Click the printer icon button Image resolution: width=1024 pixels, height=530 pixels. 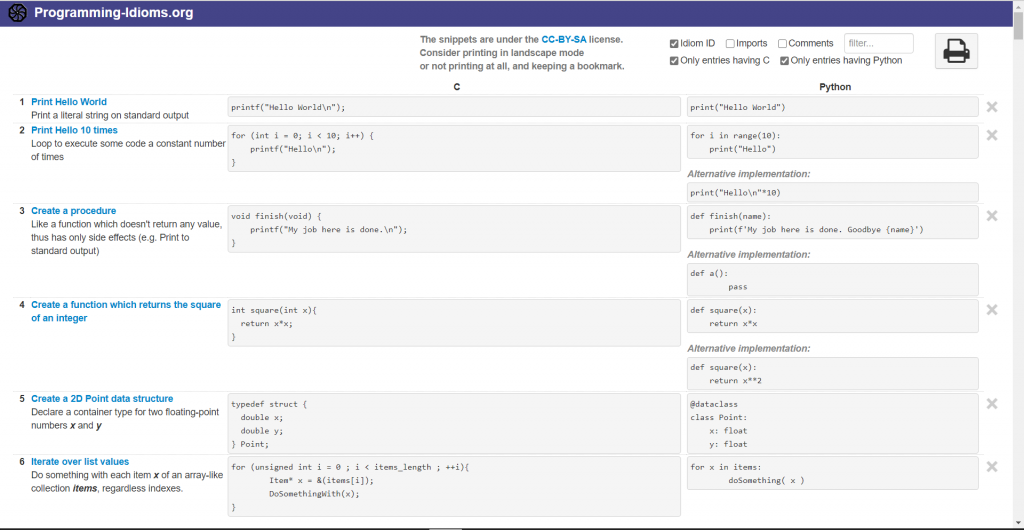[x=956, y=51]
